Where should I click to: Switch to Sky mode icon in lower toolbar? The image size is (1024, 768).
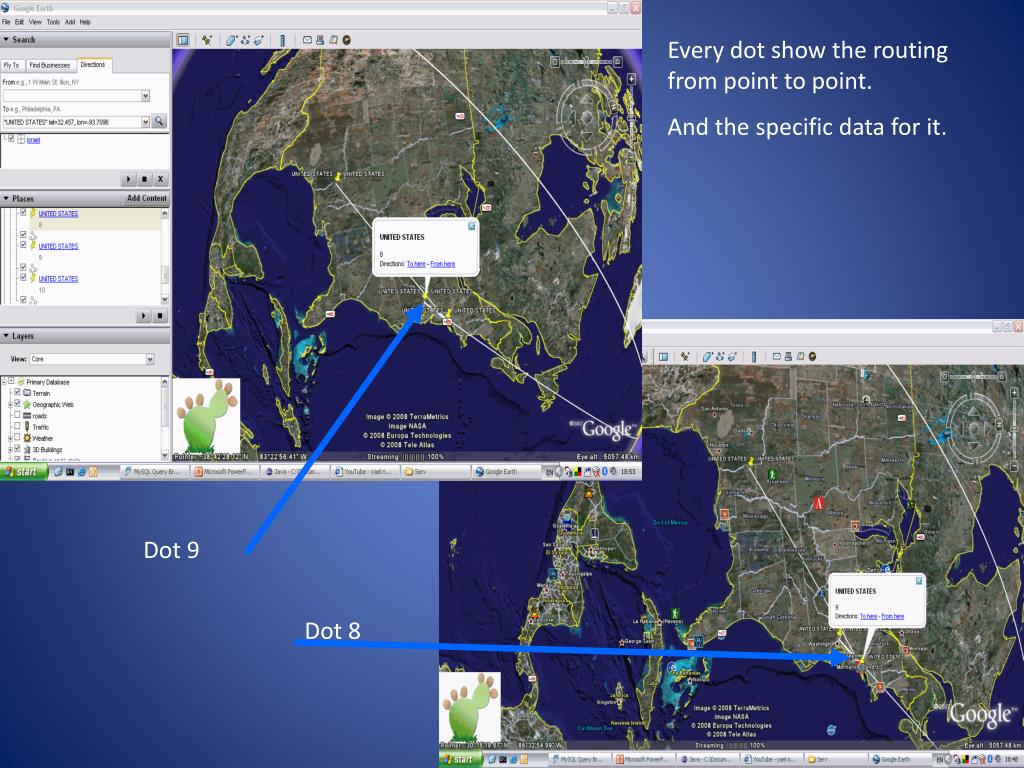[x=812, y=357]
